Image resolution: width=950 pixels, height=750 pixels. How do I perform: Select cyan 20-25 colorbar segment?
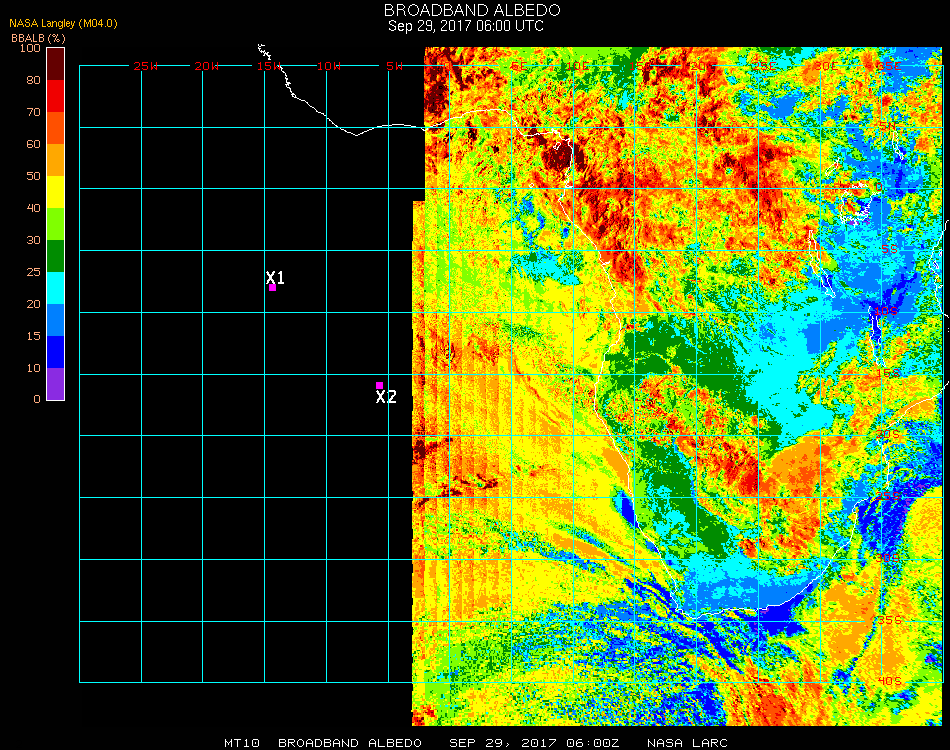pos(56,288)
